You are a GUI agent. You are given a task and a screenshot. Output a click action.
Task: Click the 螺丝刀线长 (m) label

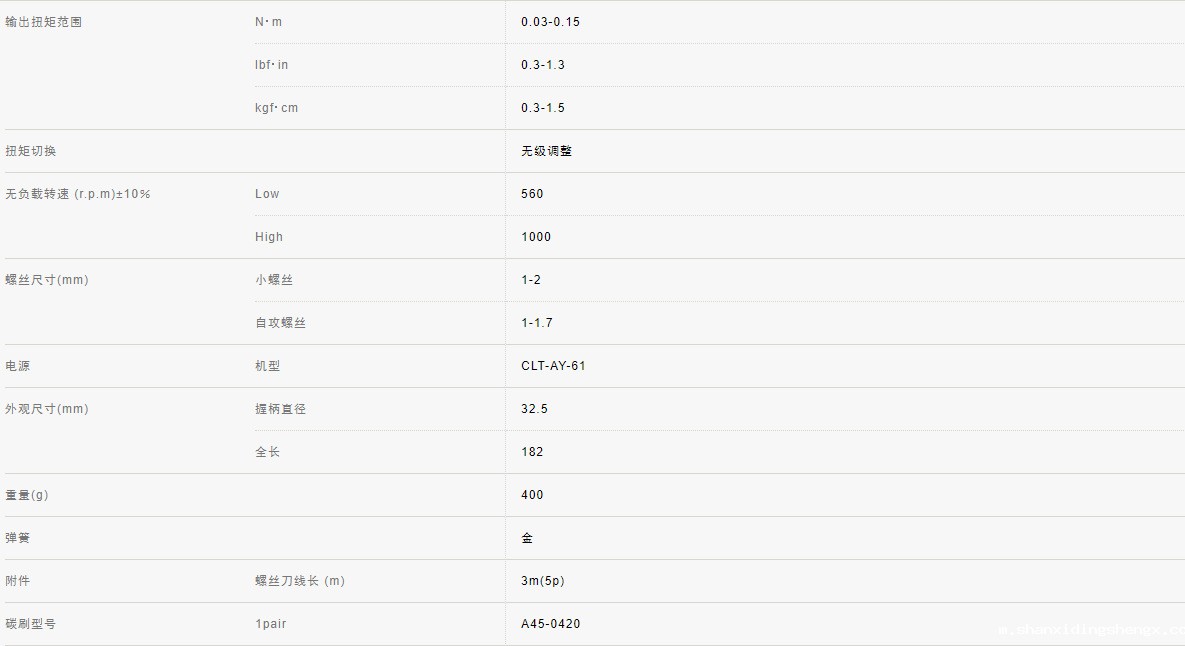click(x=299, y=581)
